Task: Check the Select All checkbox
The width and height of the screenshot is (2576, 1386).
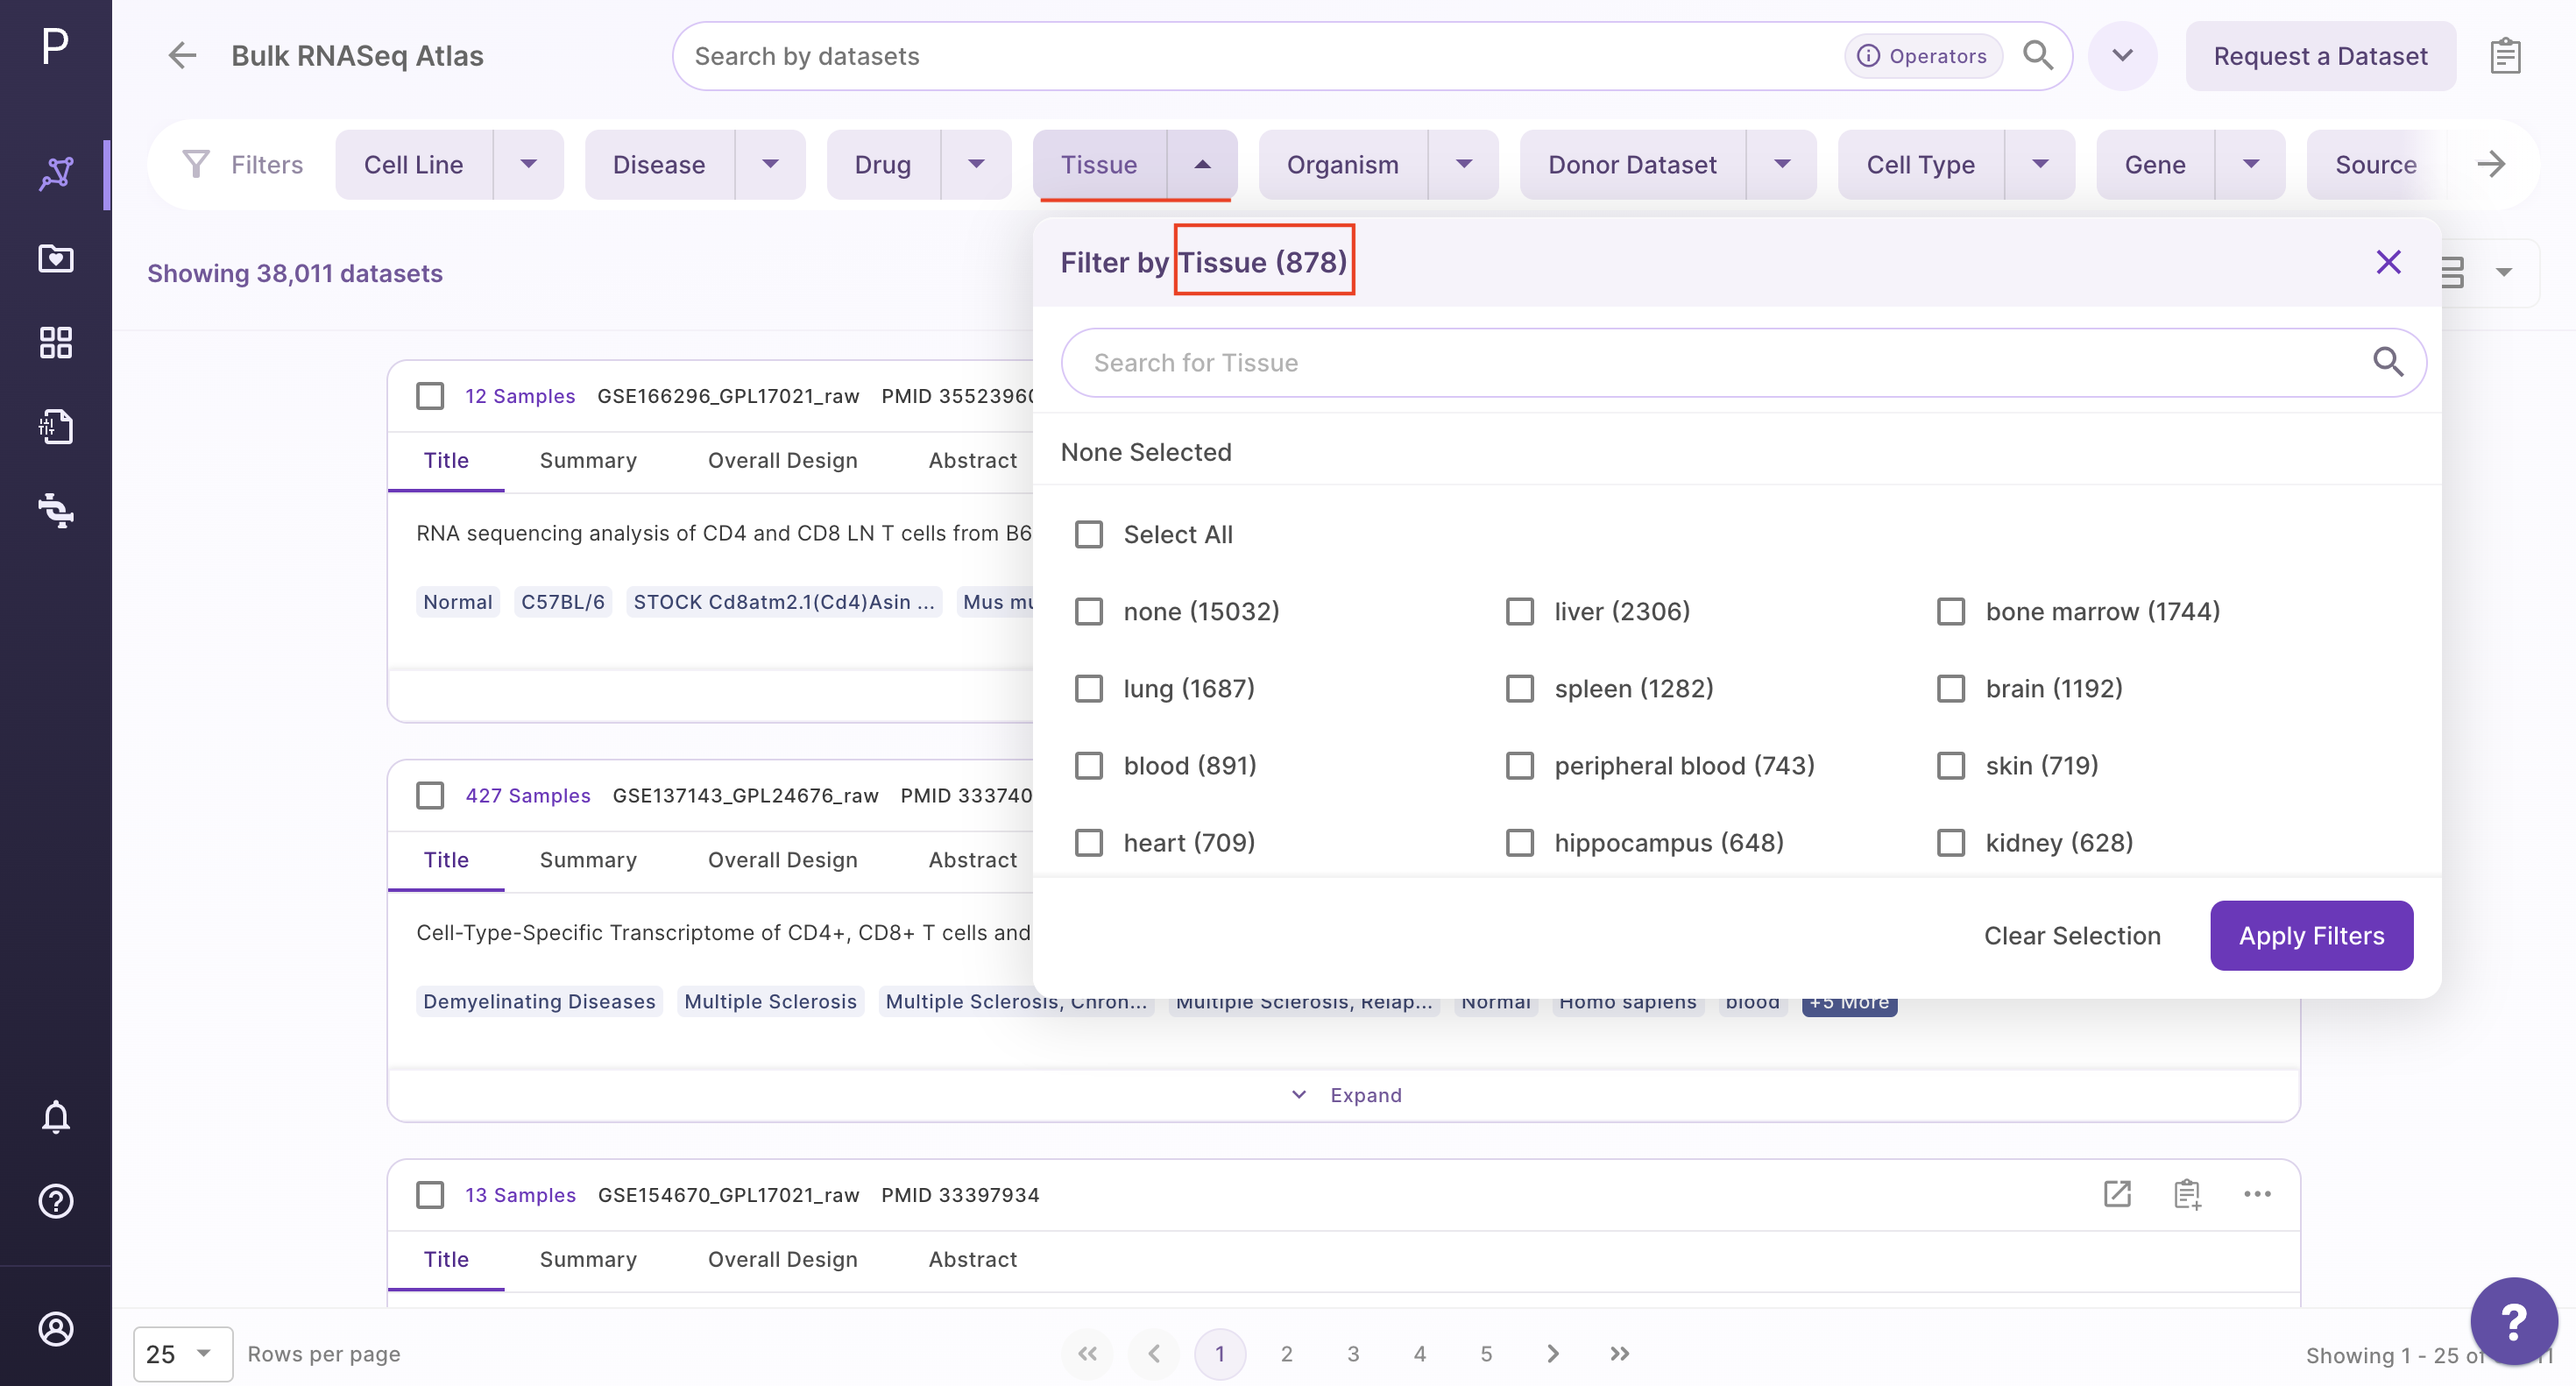Action: [1089, 535]
